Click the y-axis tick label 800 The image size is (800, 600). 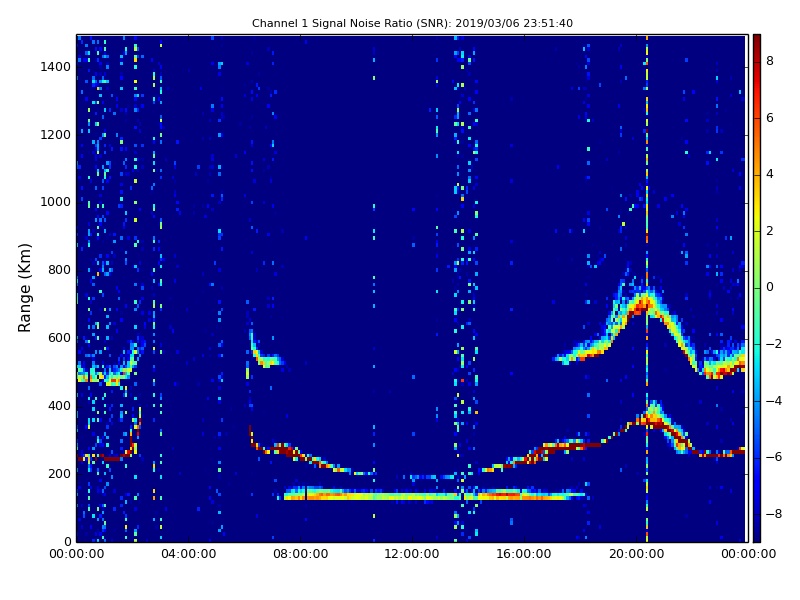(x=59, y=270)
